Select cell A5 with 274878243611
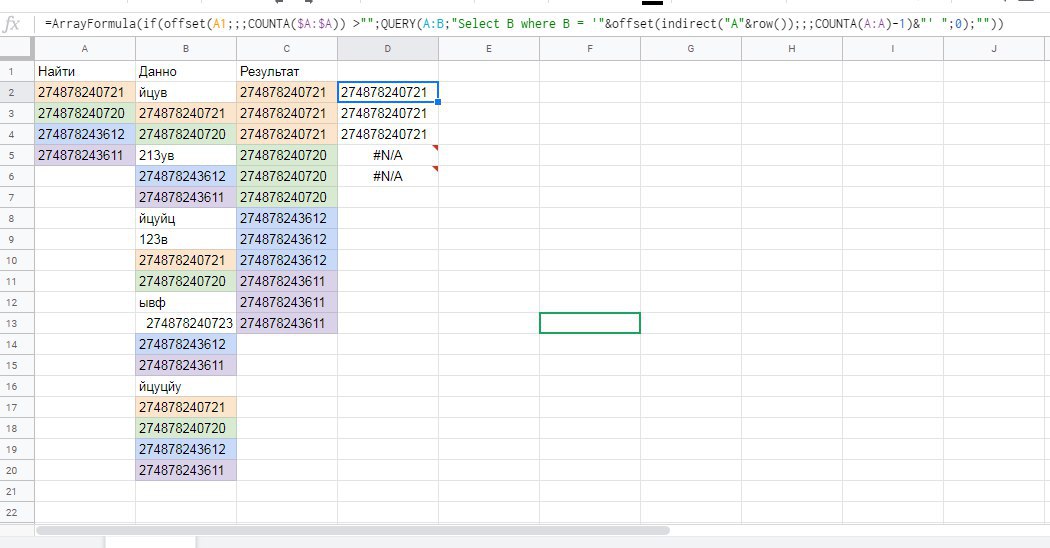The width and height of the screenshot is (1050, 548). (85, 155)
